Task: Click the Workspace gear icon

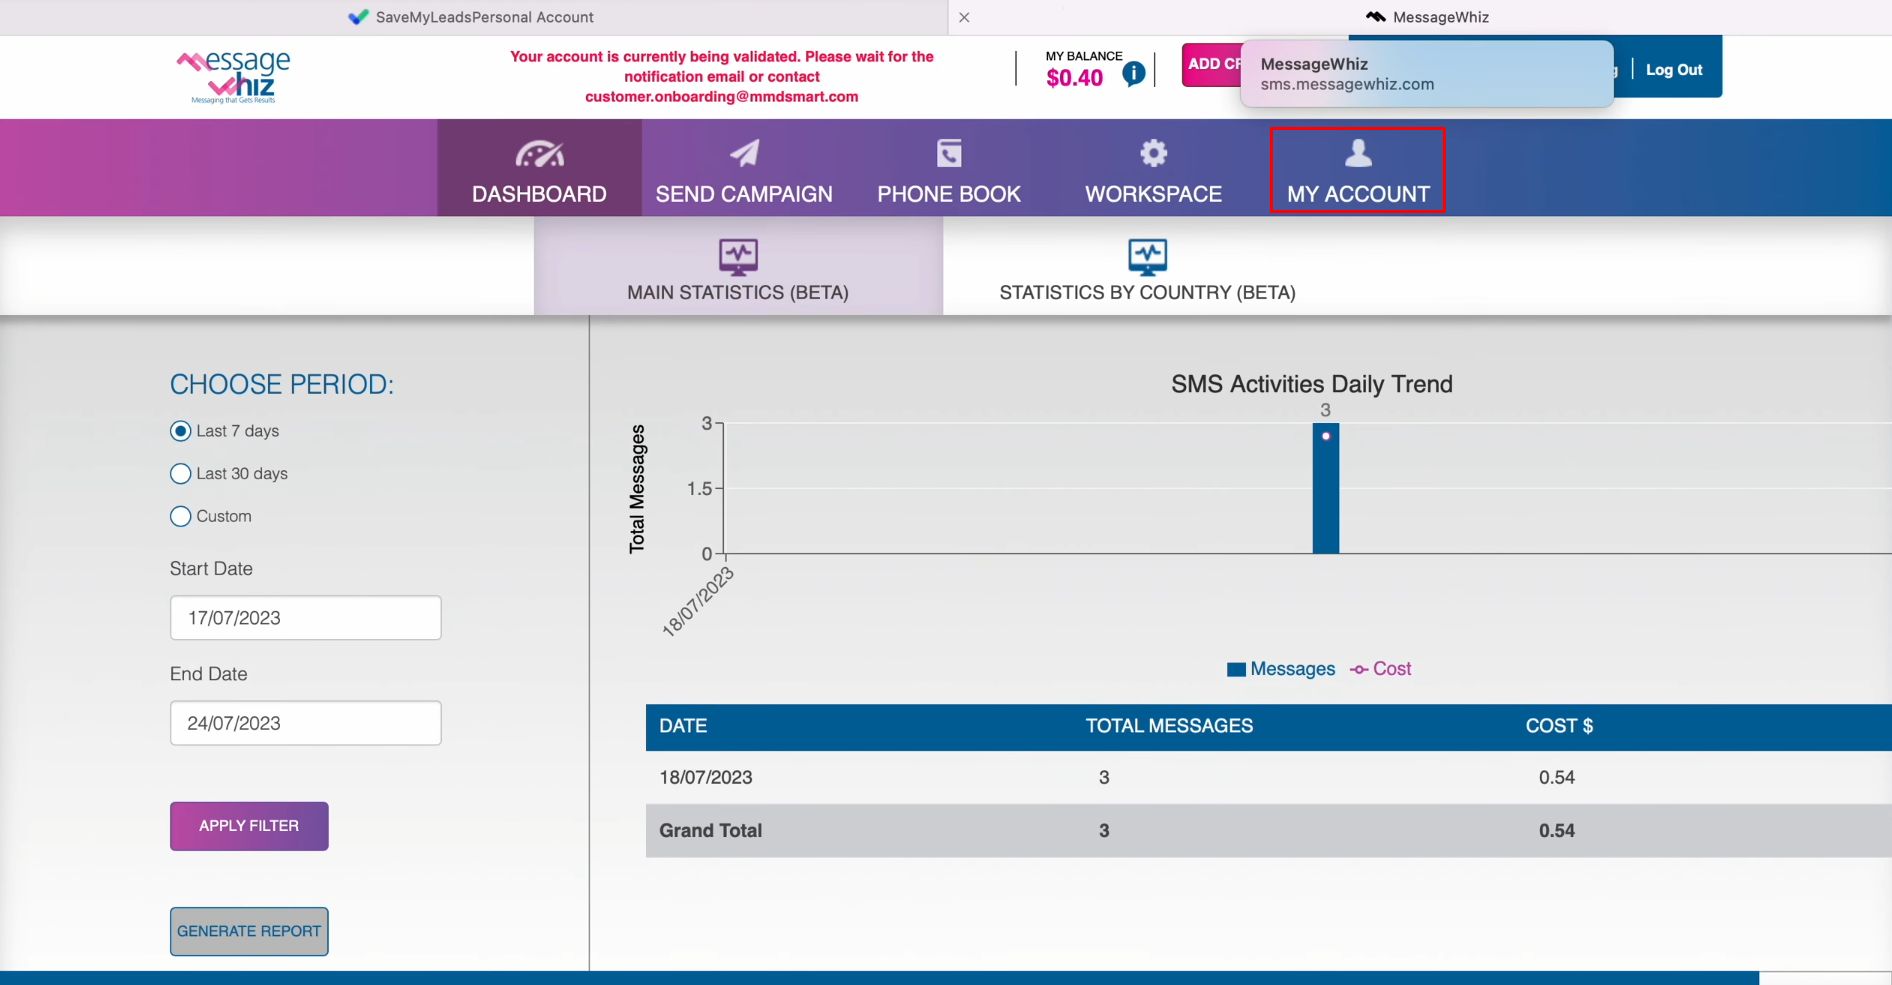Action: [1154, 153]
